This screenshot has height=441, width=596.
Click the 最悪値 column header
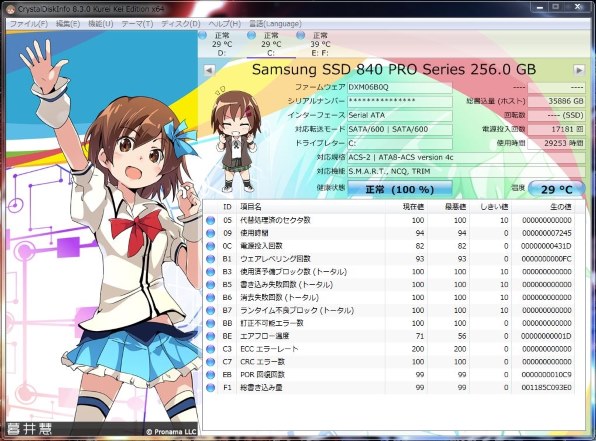[x=449, y=207]
